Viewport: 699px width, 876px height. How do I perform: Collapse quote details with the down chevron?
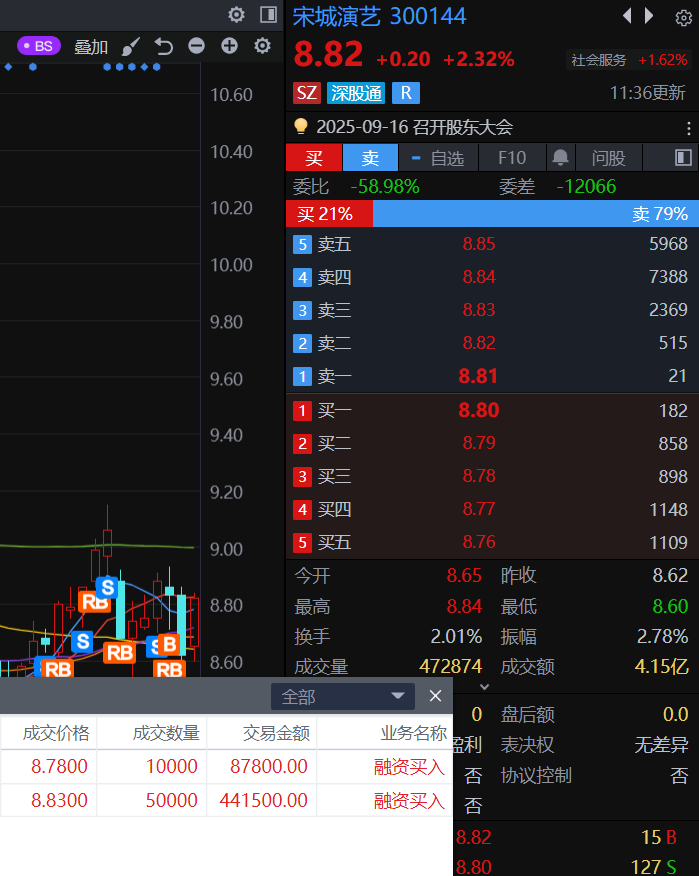click(x=484, y=687)
